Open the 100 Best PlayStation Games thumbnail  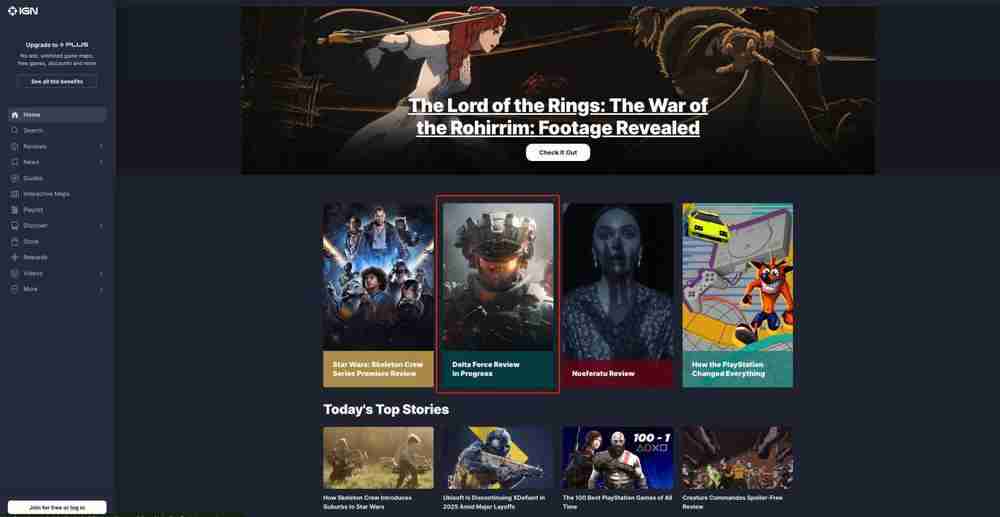pos(617,458)
